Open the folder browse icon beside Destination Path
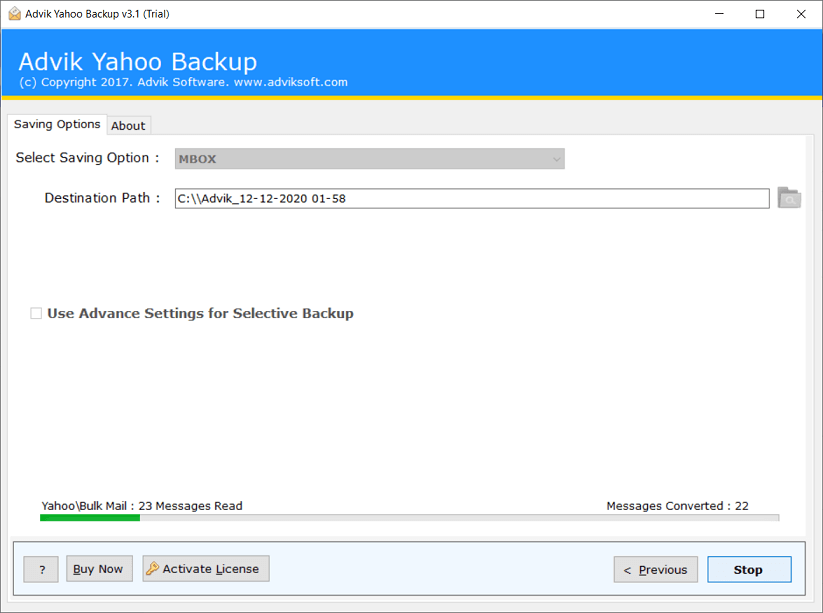 (789, 198)
